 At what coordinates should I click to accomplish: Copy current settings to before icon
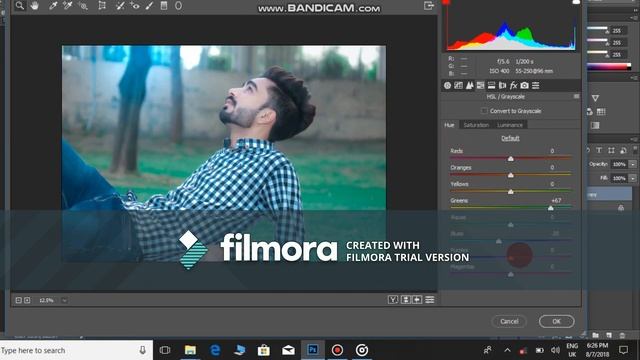[x=417, y=300]
